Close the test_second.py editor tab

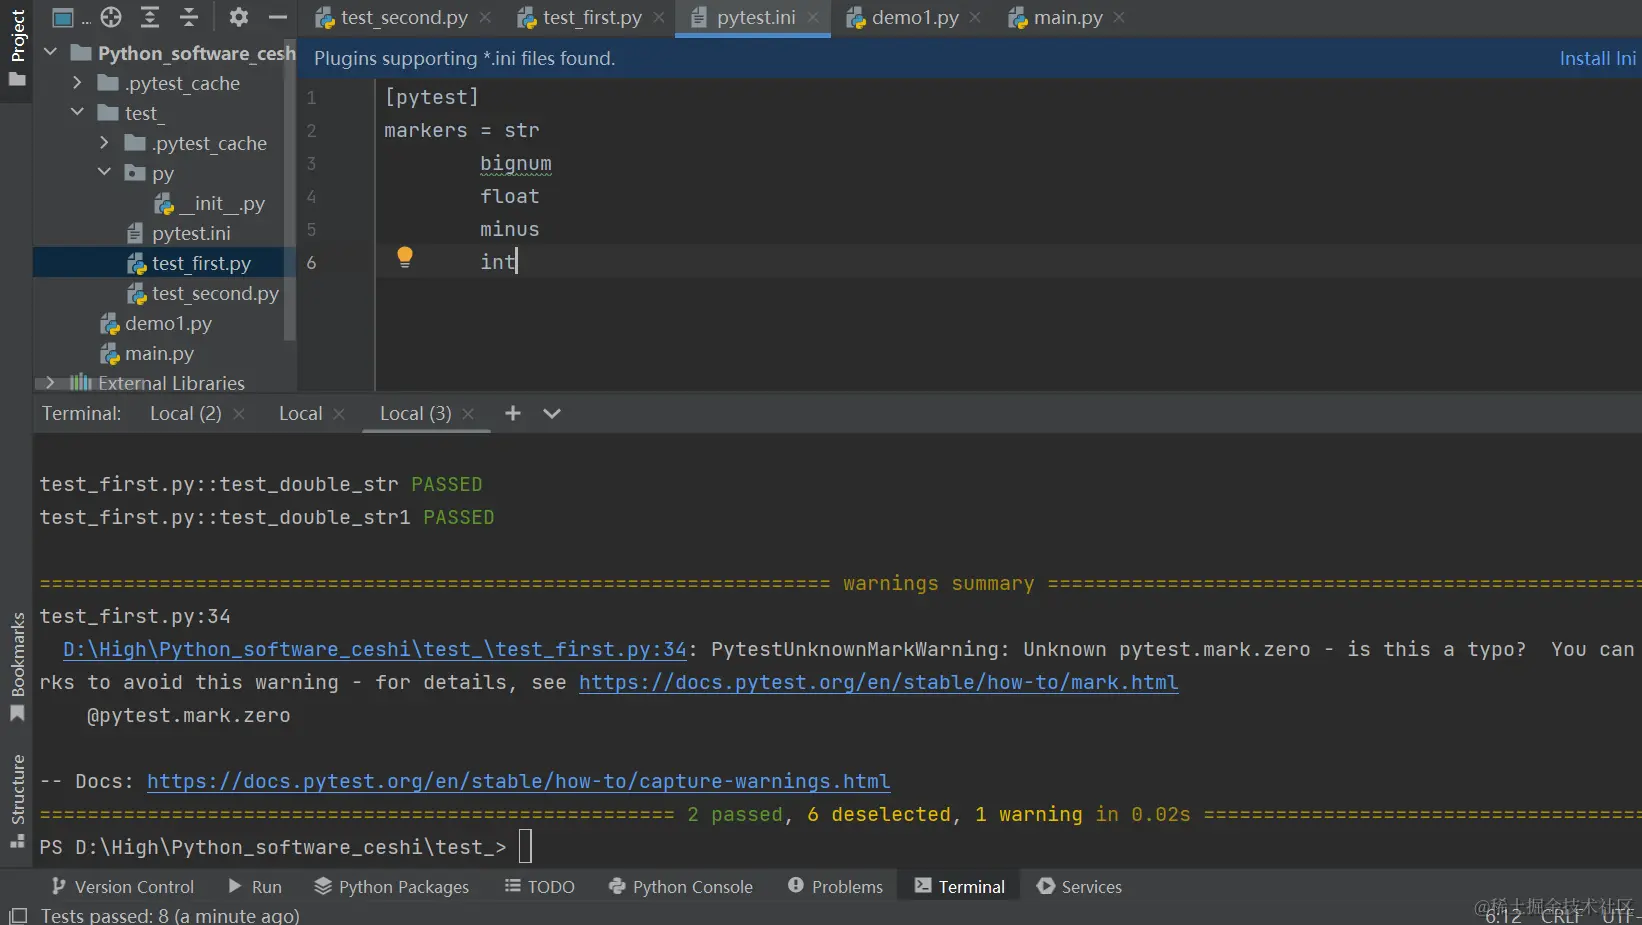(x=485, y=18)
